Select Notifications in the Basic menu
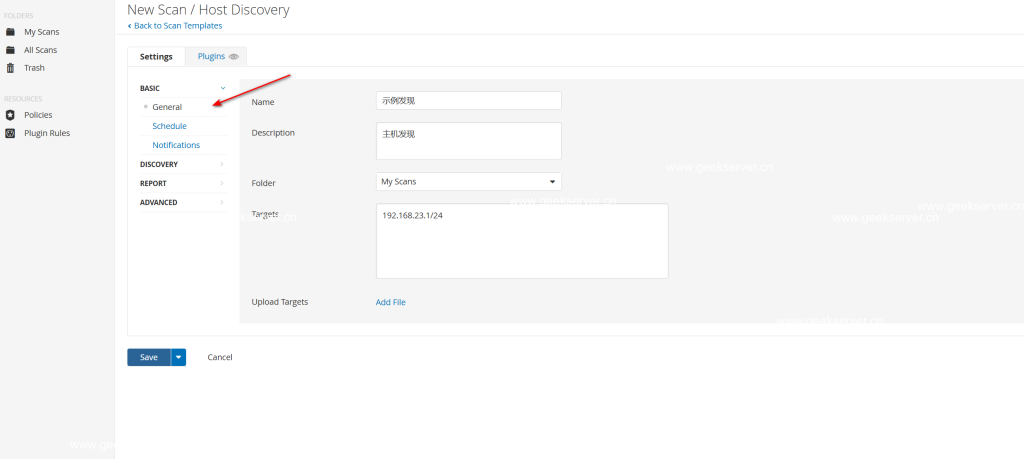 click(176, 145)
